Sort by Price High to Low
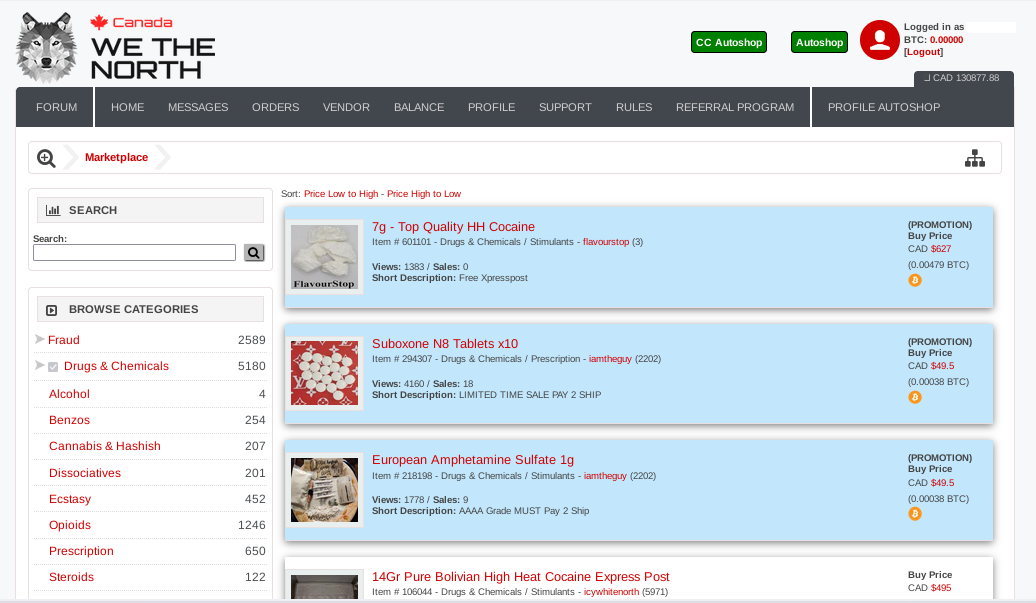The height and width of the screenshot is (603, 1036). pos(424,194)
